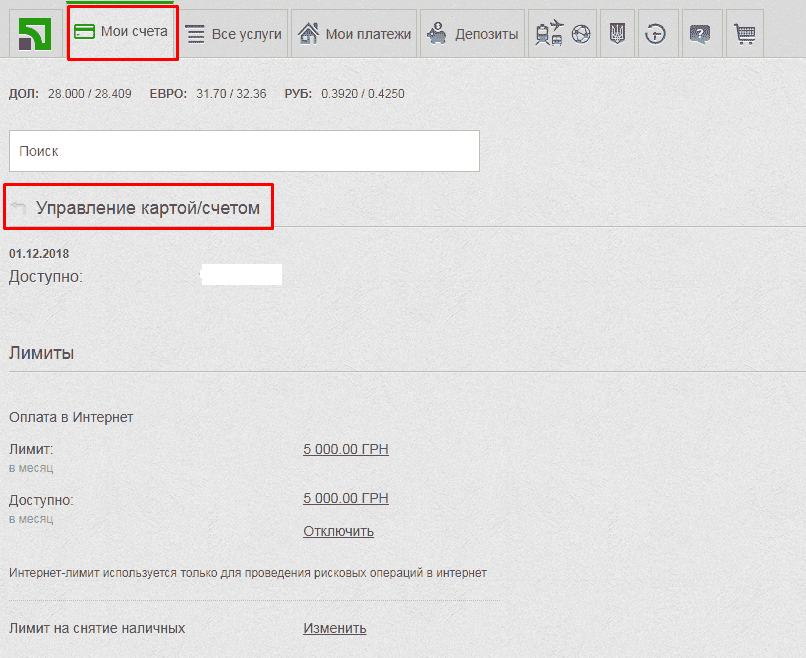Click the green Privat24 logo icon

coord(35,35)
